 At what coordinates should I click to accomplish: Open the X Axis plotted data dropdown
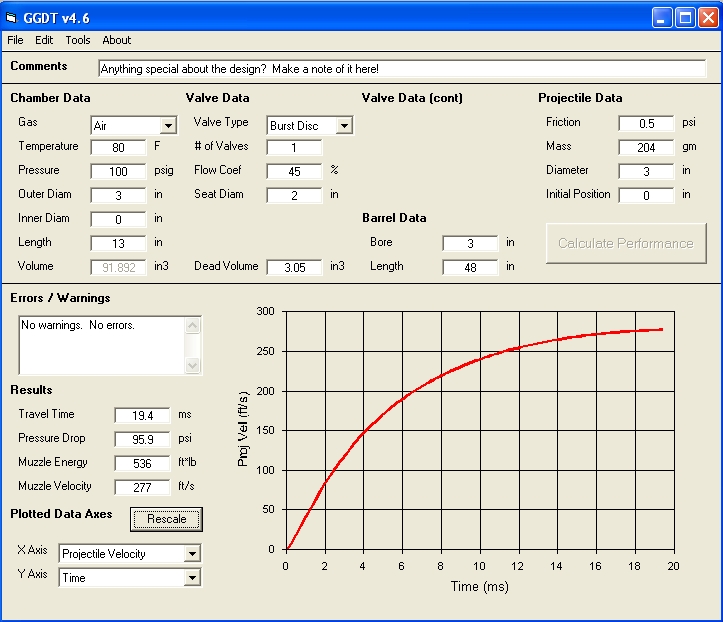[x=192, y=554]
